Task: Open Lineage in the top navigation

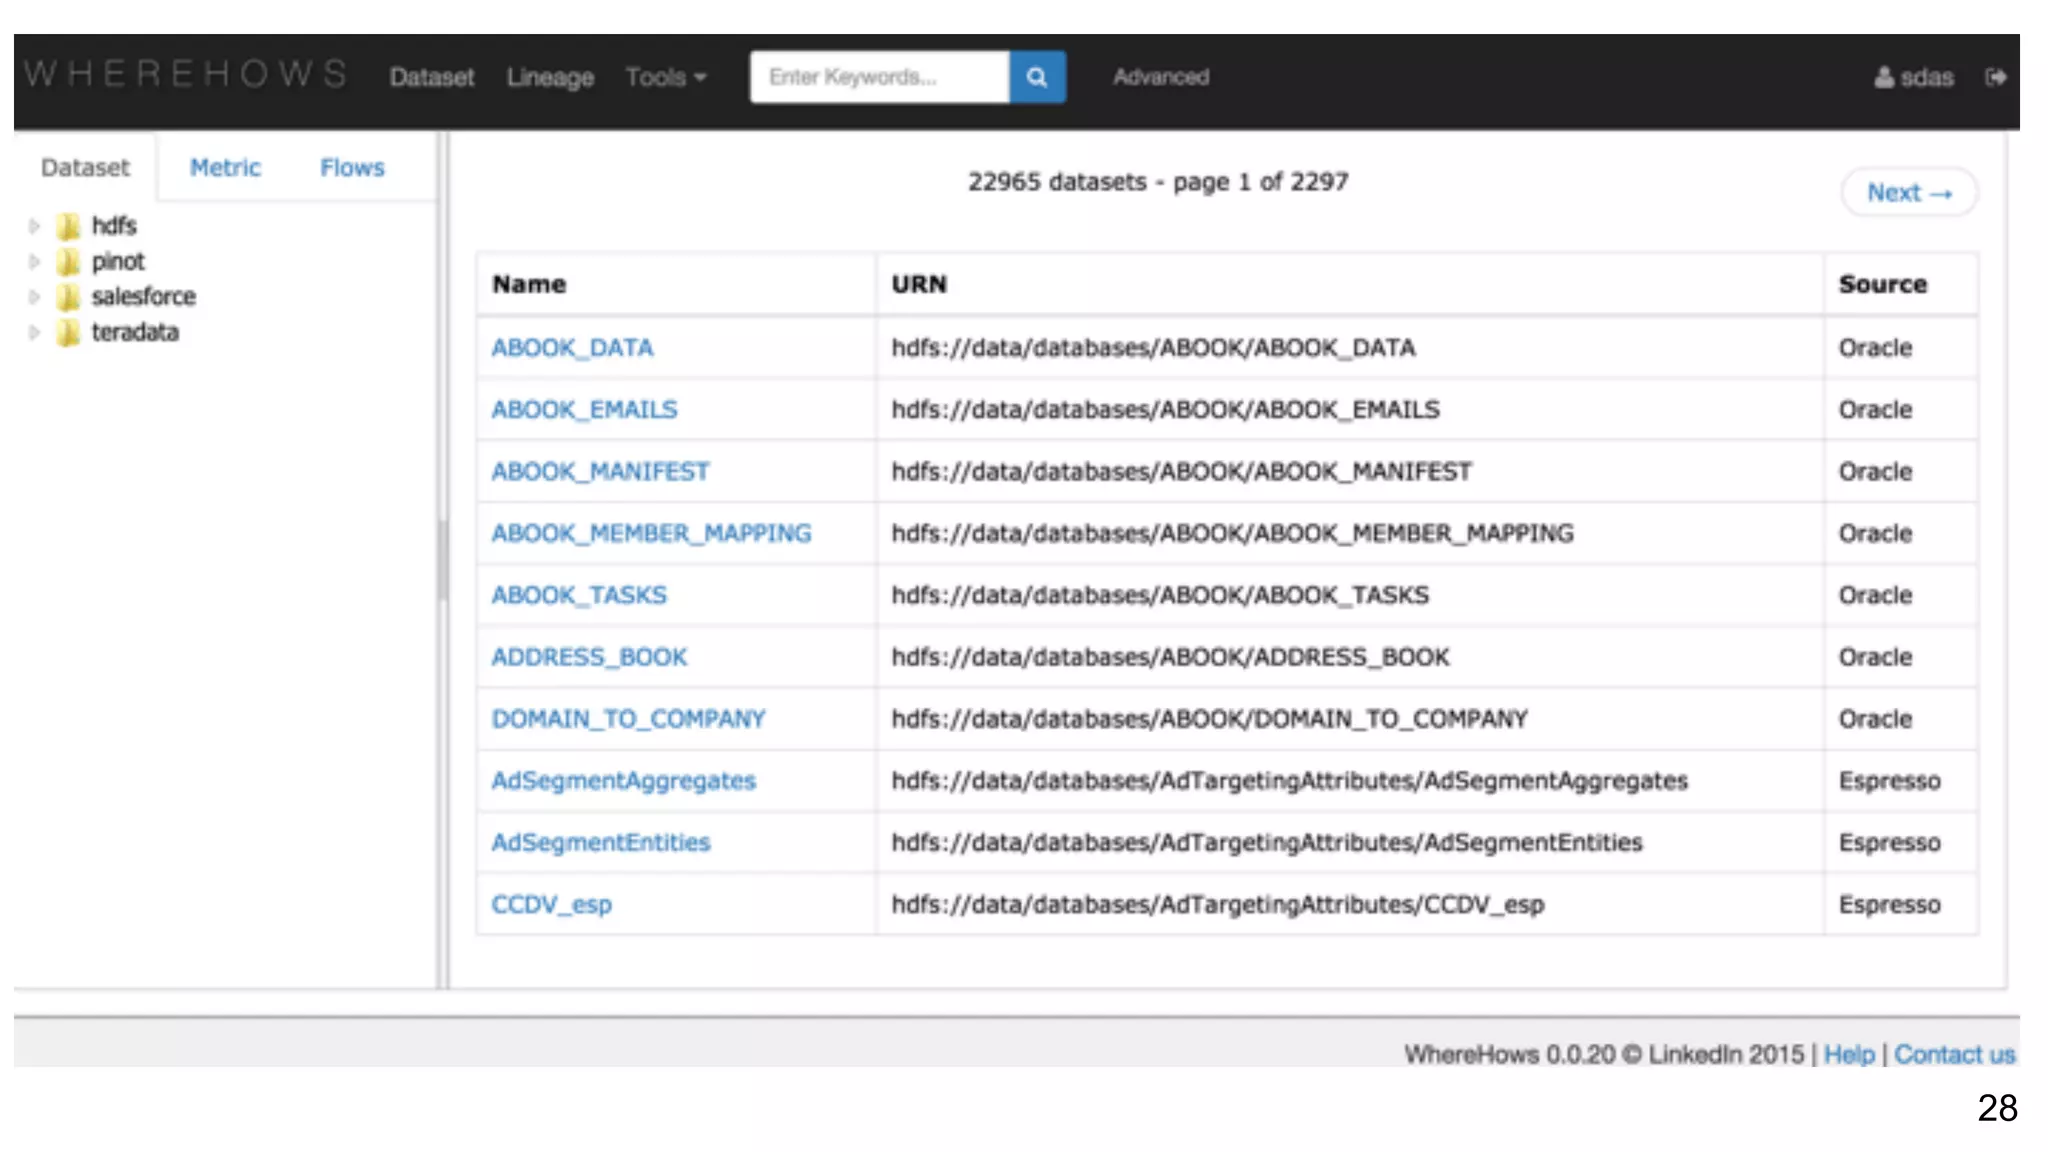Action: [550, 77]
